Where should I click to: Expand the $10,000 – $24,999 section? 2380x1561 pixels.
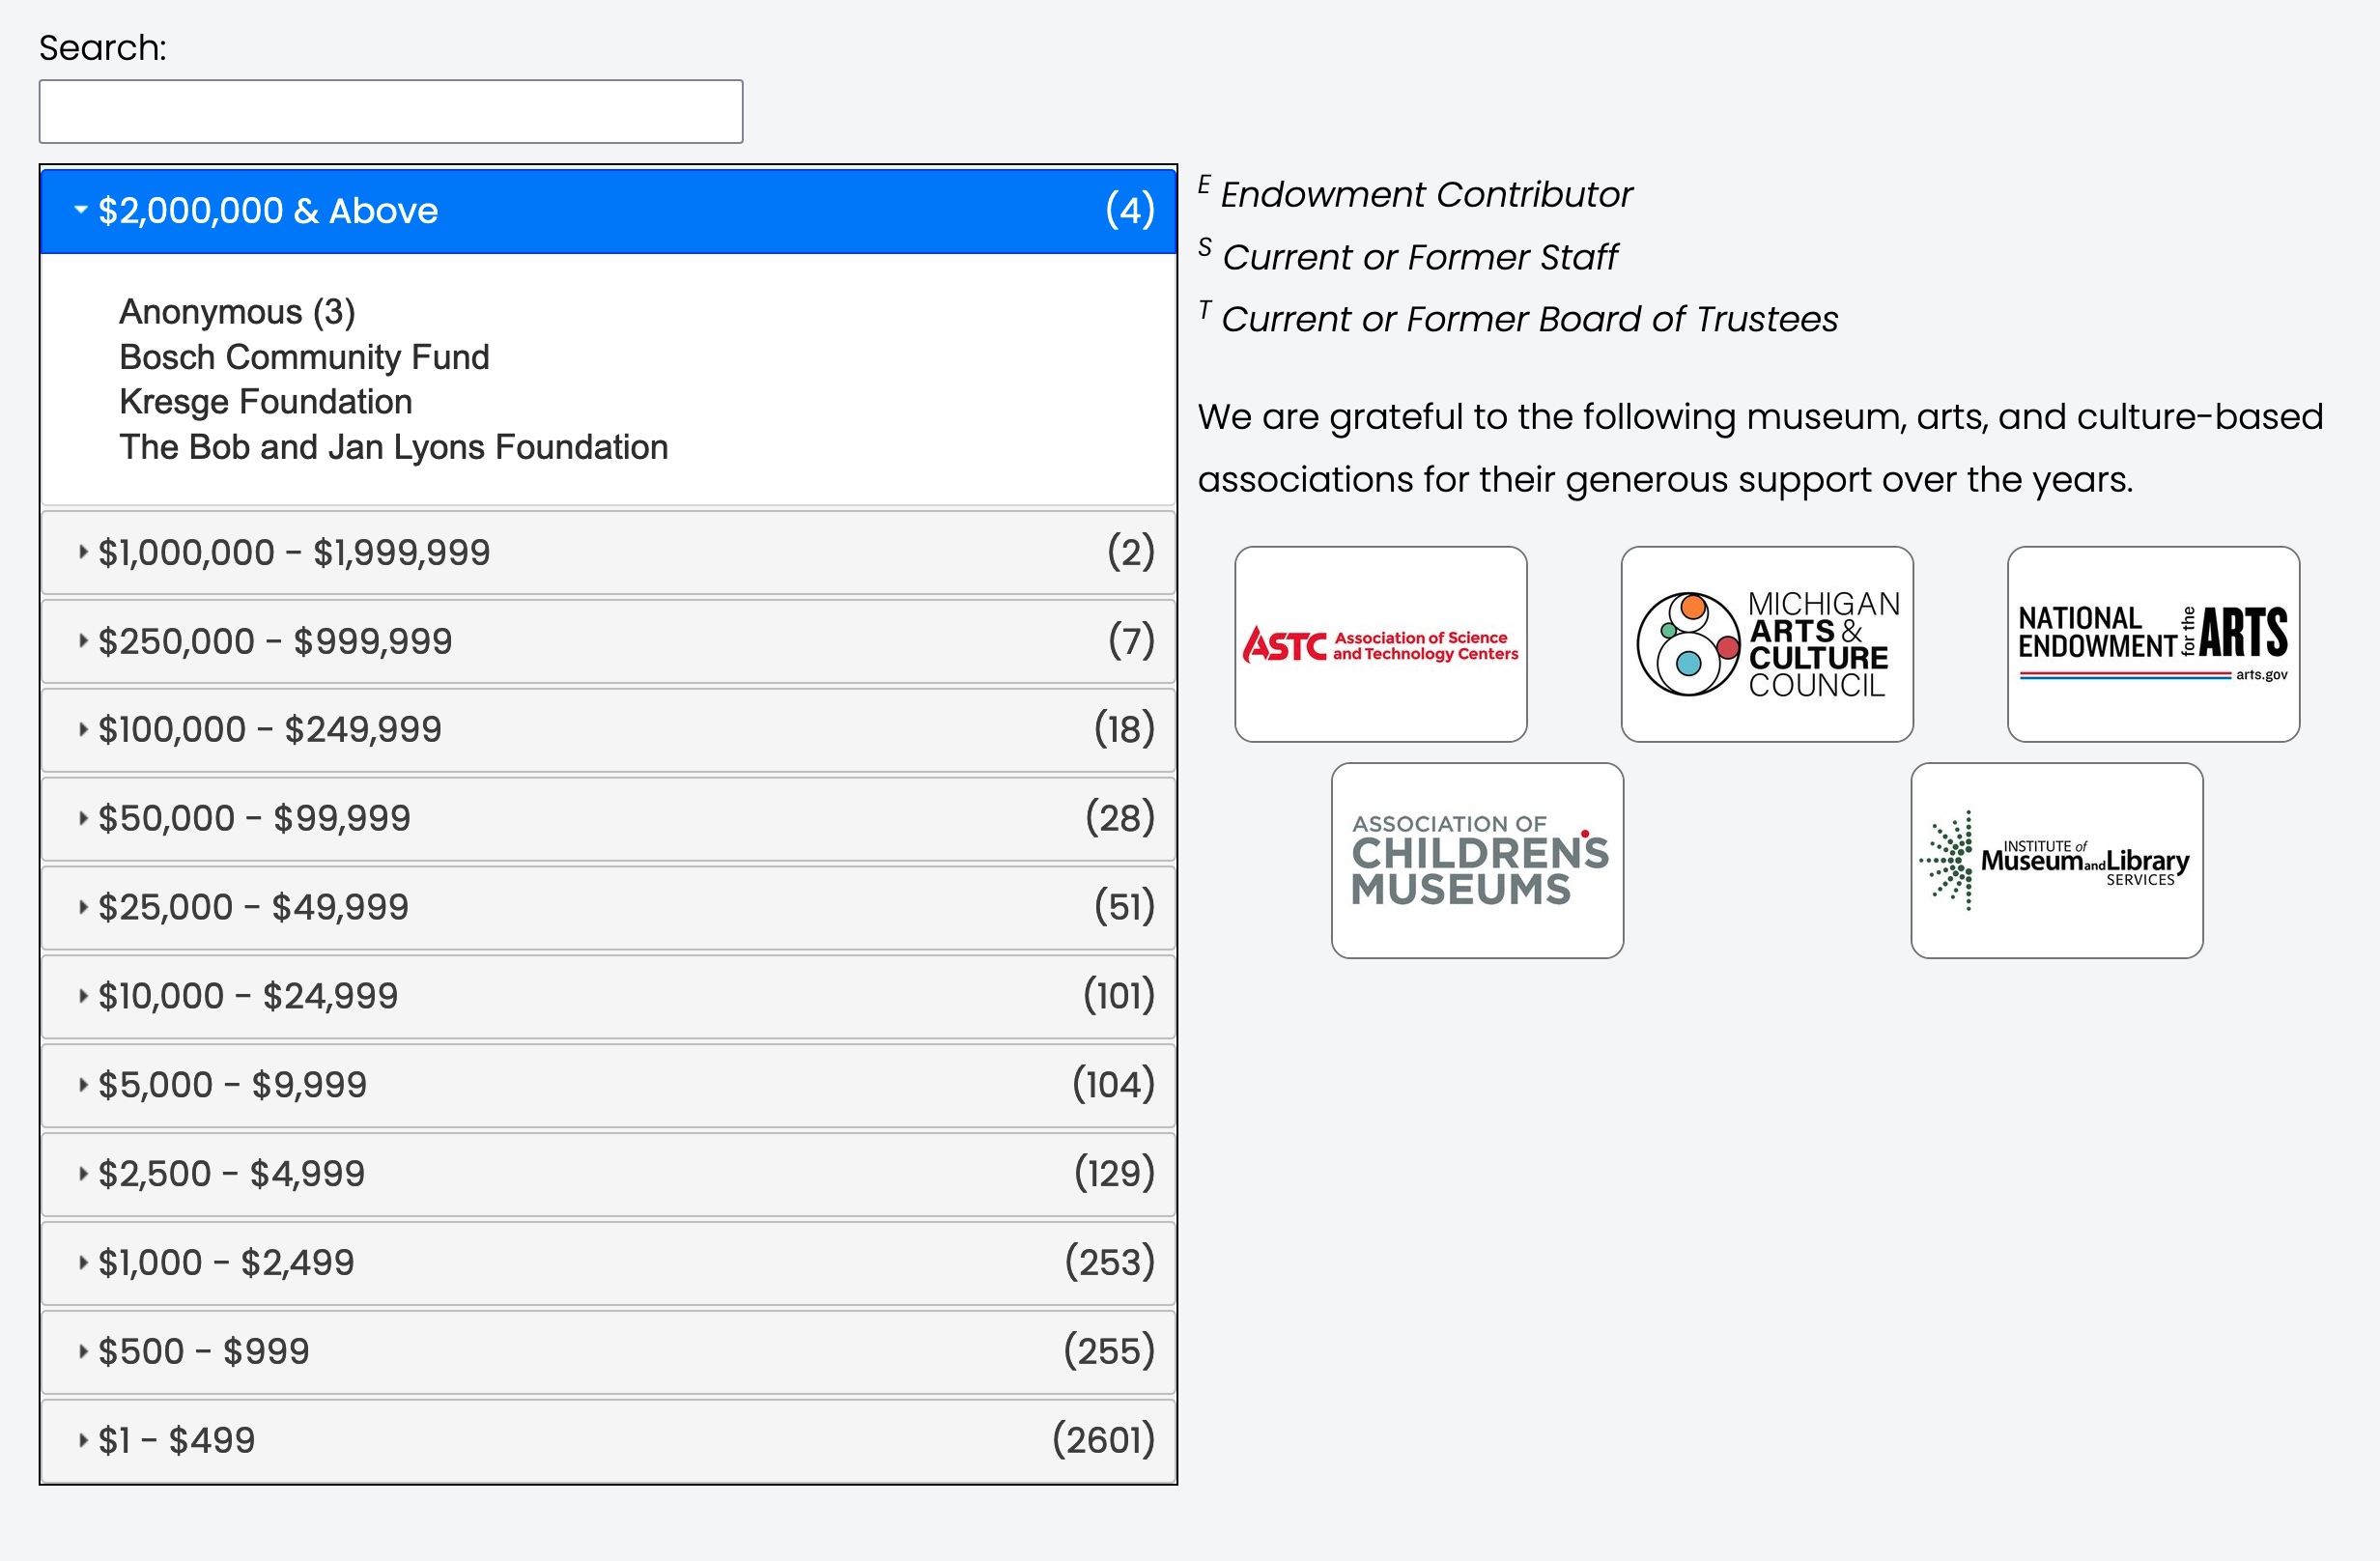608,996
